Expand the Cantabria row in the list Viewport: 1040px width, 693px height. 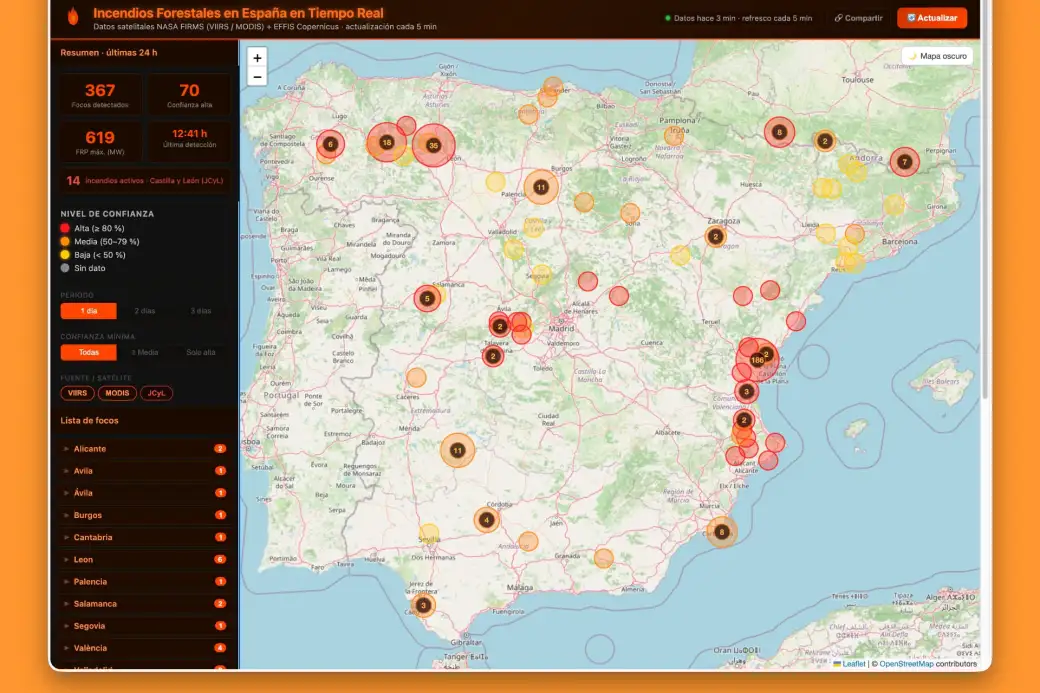click(145, 537)
